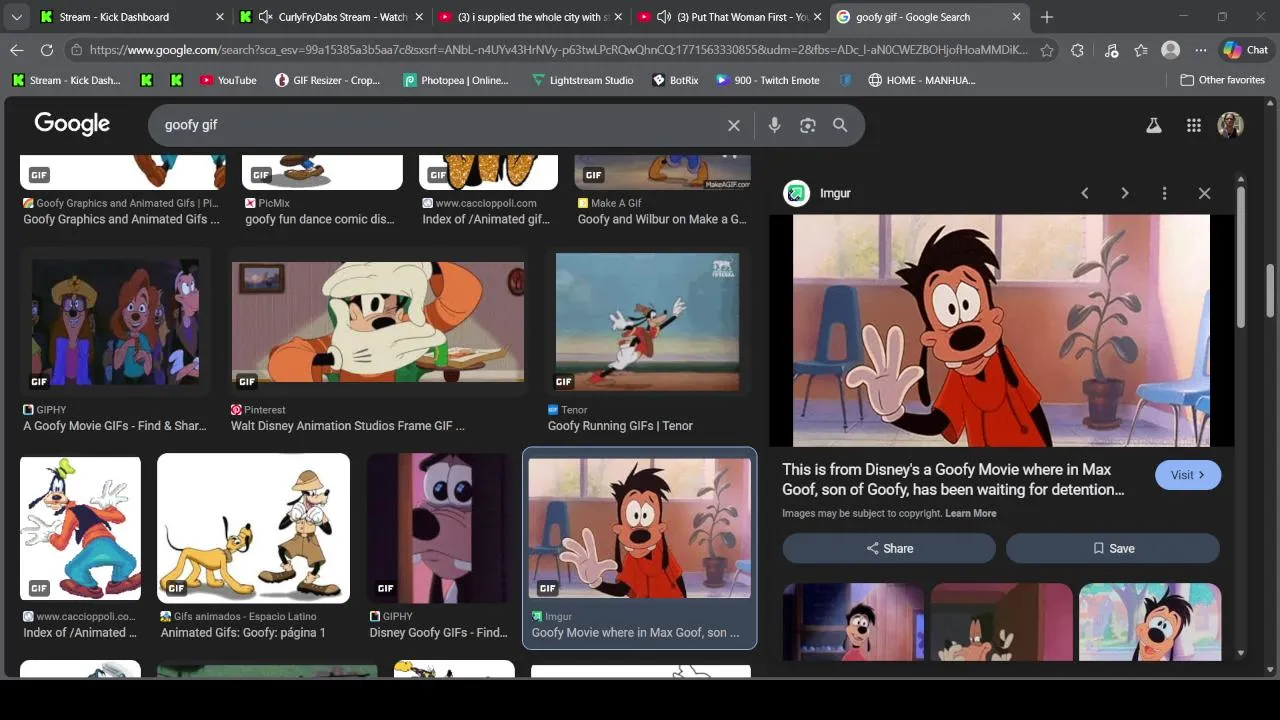Open the Google account avatar
Viewport: 1280px width, 720px height.
click(1230, 125)
